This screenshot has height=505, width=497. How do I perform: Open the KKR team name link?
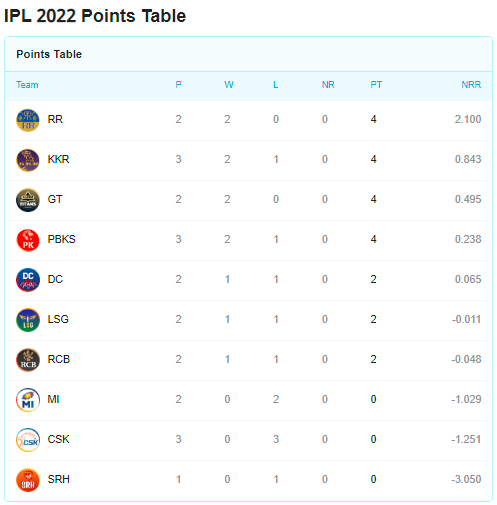[58, 159]
